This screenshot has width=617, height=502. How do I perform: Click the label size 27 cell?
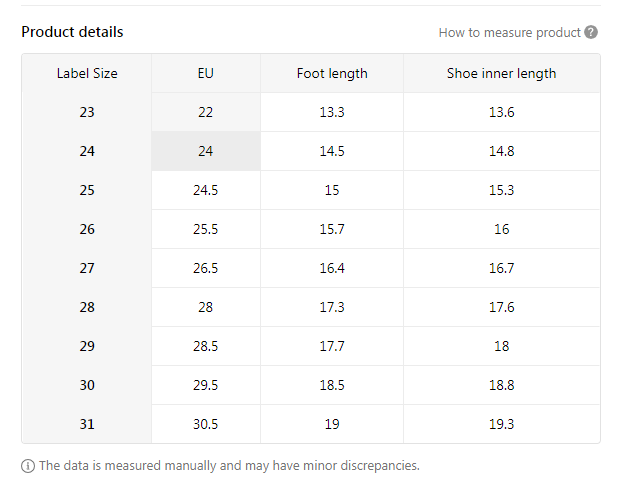pos(87,268)
